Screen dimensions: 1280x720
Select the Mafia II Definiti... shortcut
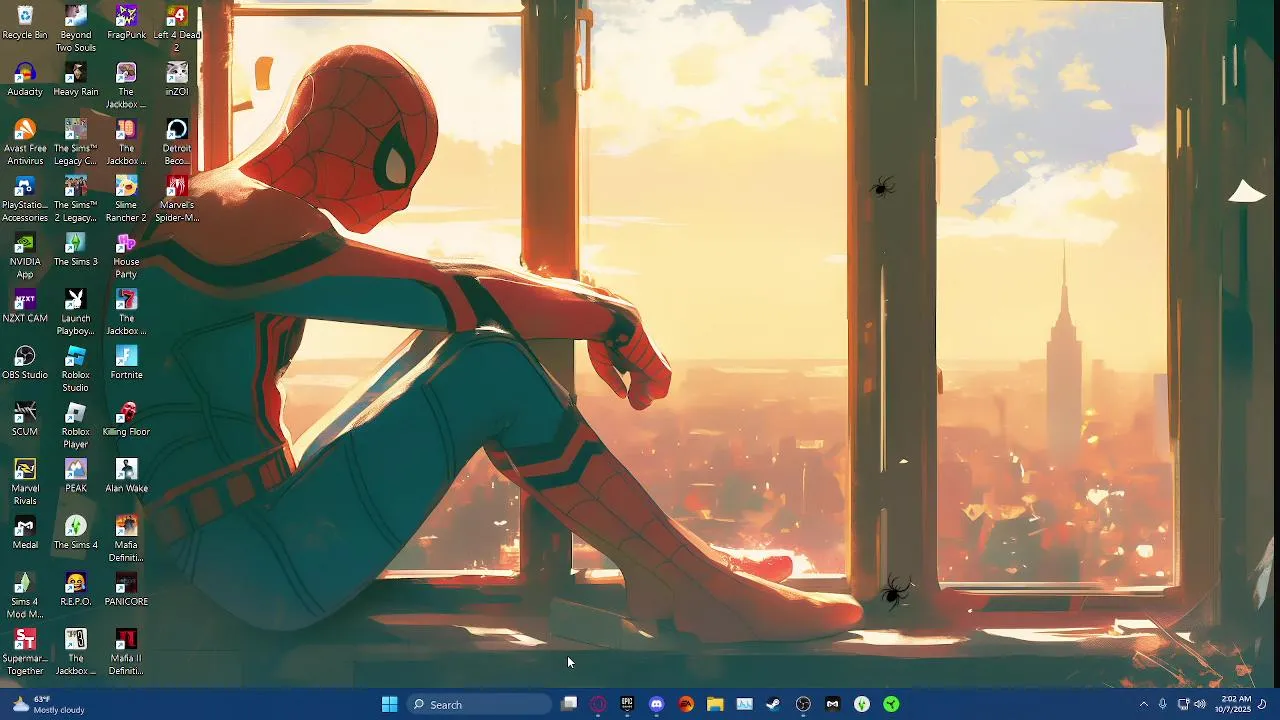click(x=126, y=653)
